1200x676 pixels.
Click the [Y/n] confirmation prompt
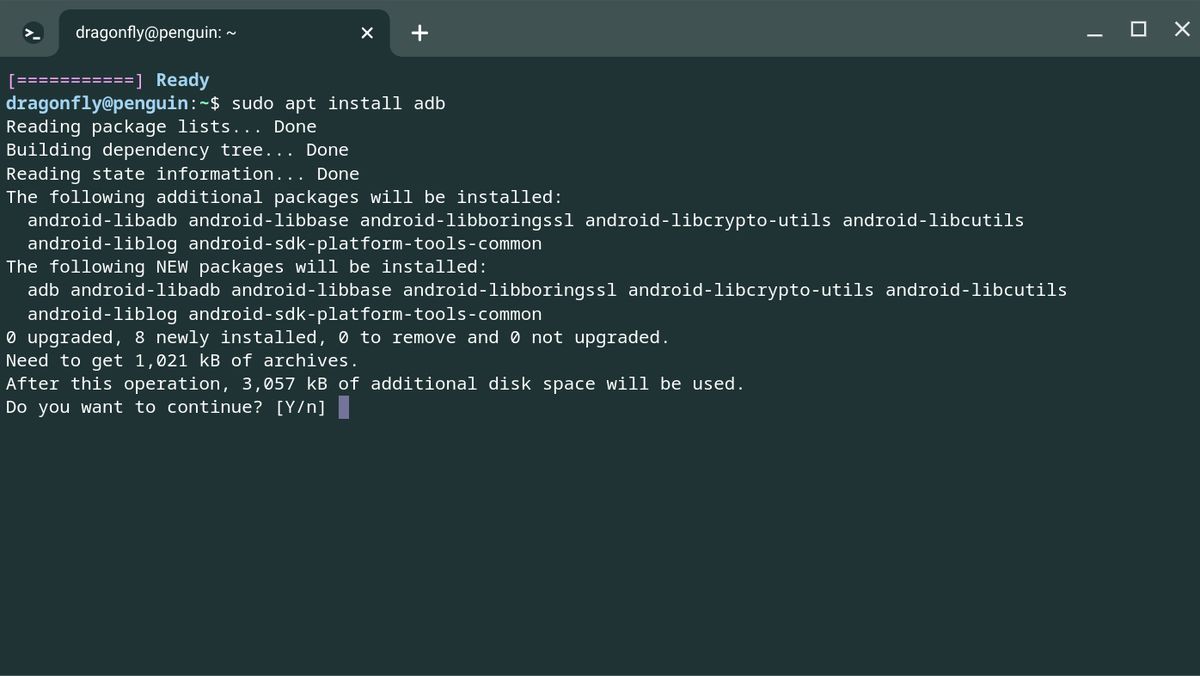coord(301,407)
